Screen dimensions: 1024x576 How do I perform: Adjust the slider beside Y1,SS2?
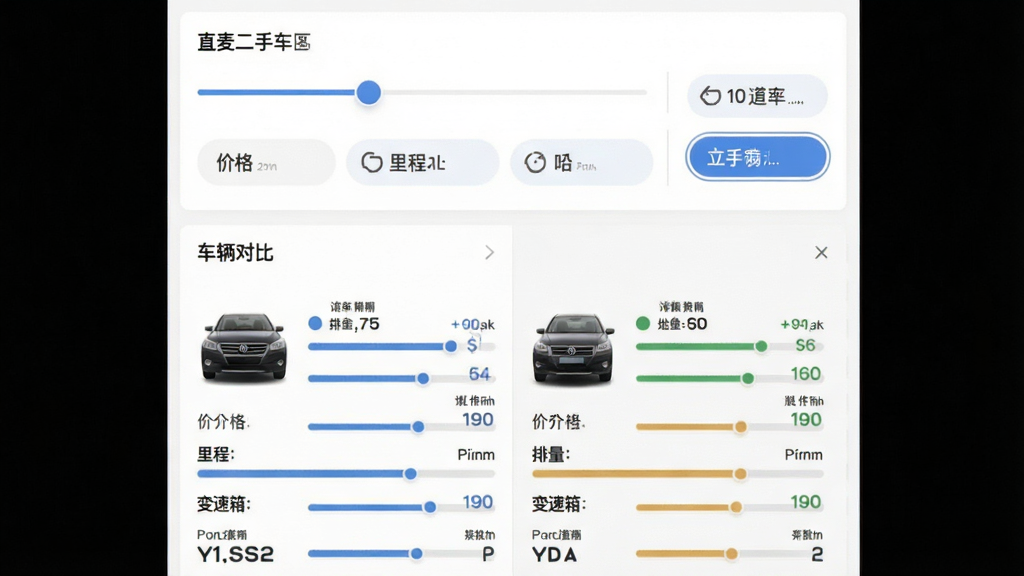(x=401, y=554)
